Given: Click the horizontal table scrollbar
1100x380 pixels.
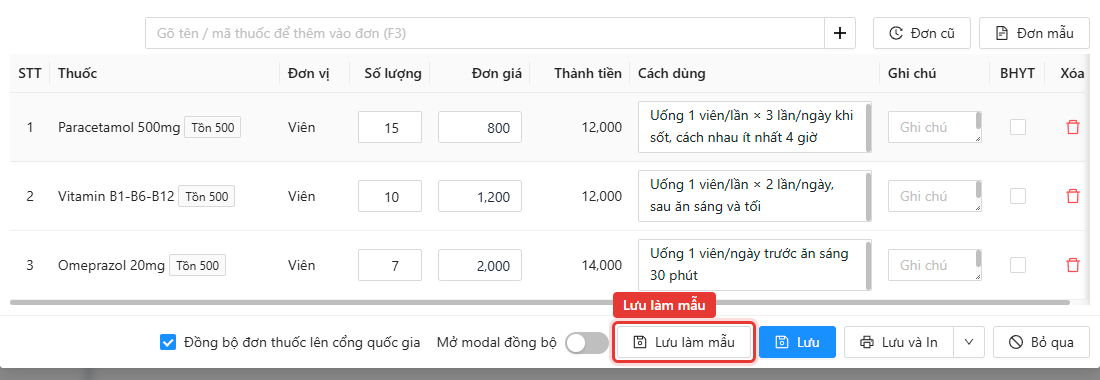Looking at the screenshot, I should (540, 302).
